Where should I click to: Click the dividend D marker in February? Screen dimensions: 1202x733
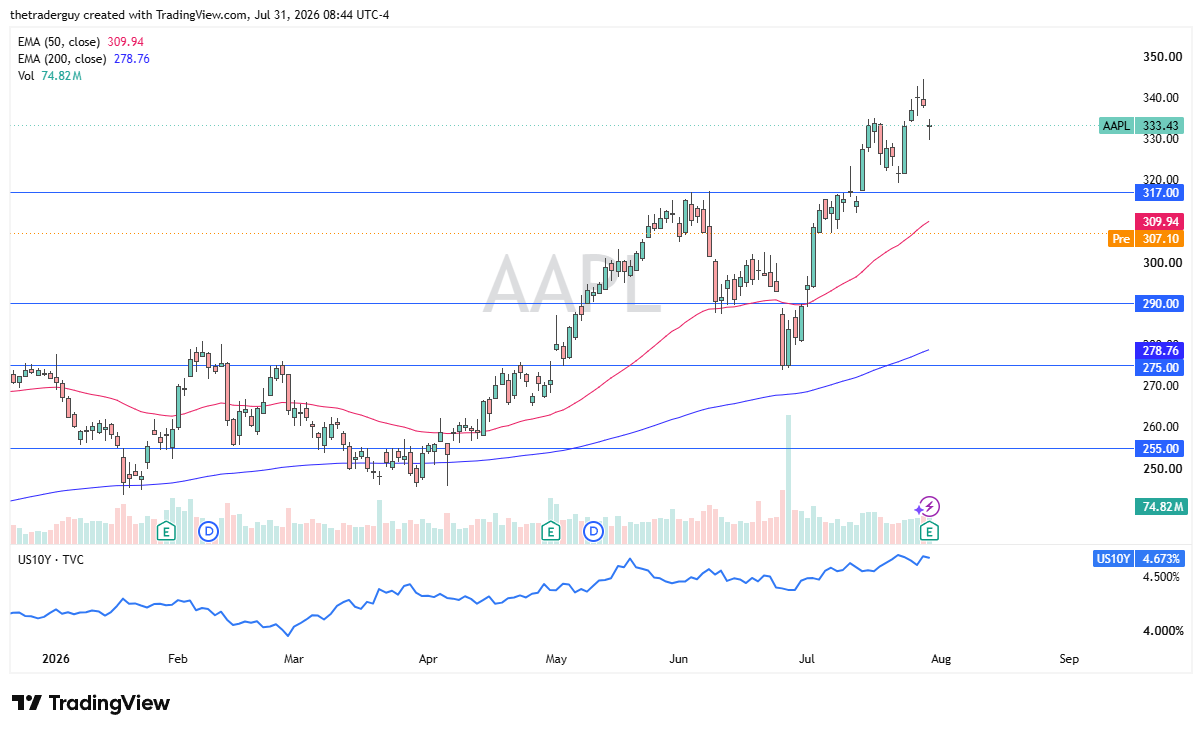(208, 531)
